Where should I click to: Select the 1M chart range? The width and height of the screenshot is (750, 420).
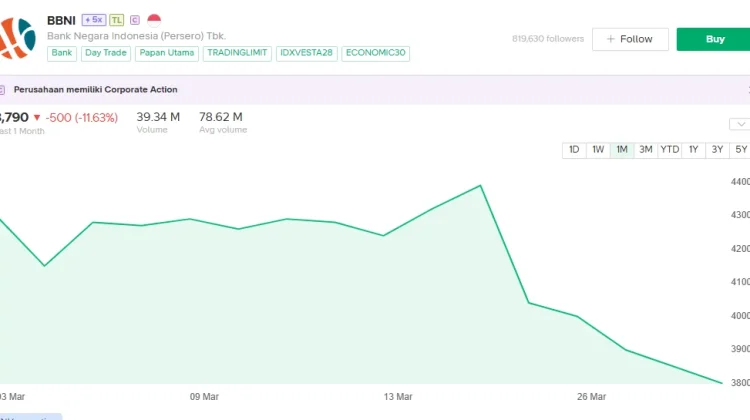(x=622, y=150)
